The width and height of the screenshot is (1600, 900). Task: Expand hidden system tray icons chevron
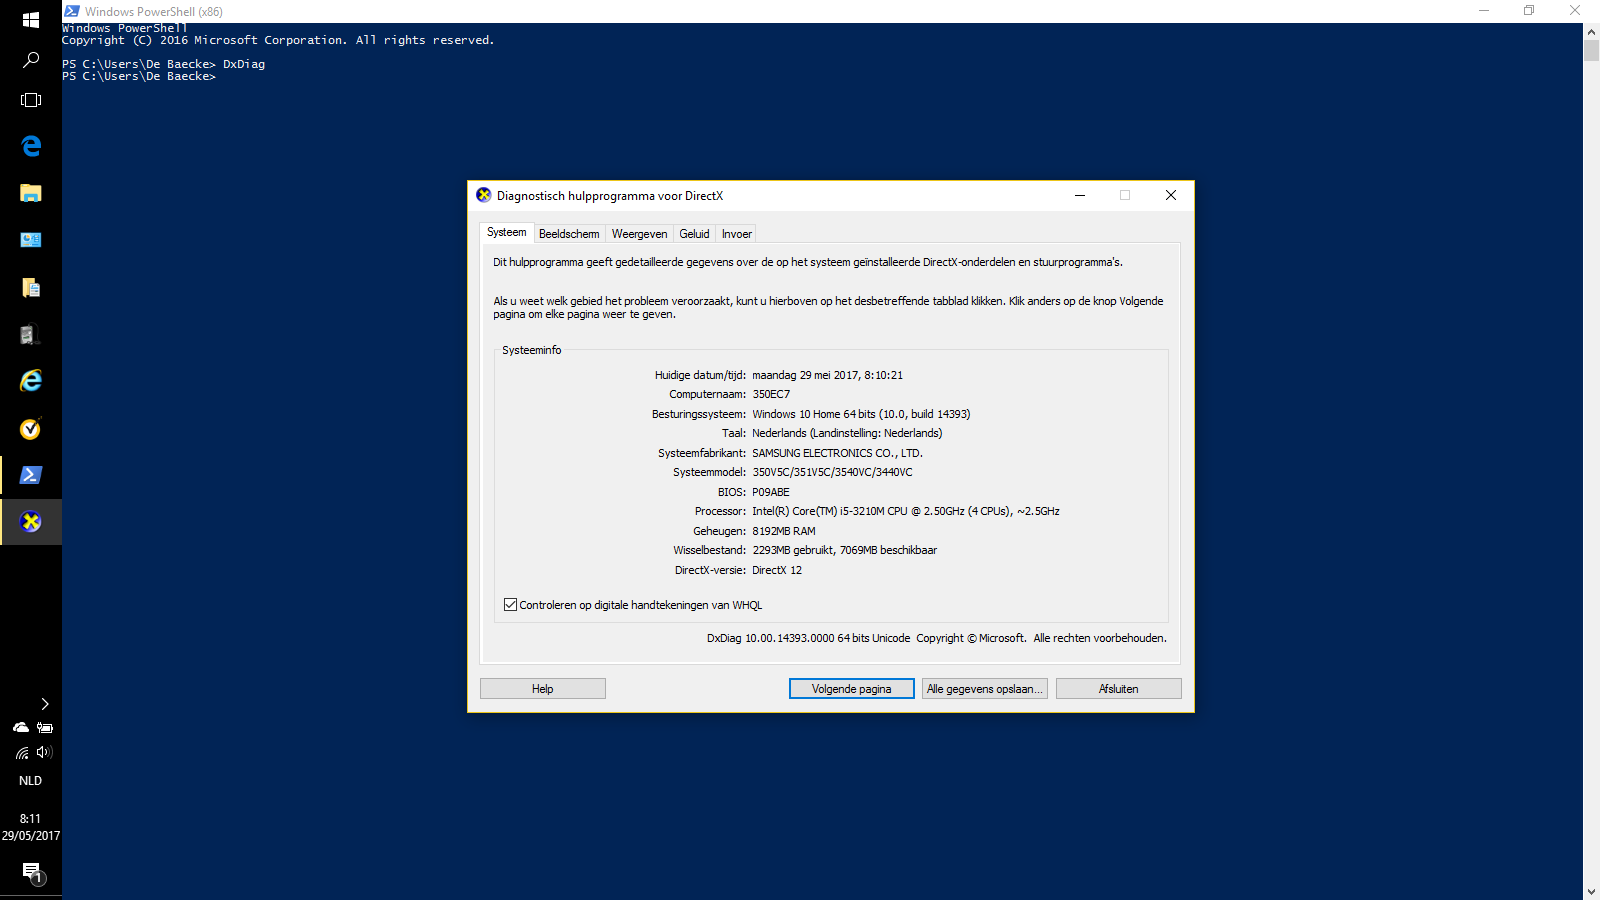pos(44,704)
